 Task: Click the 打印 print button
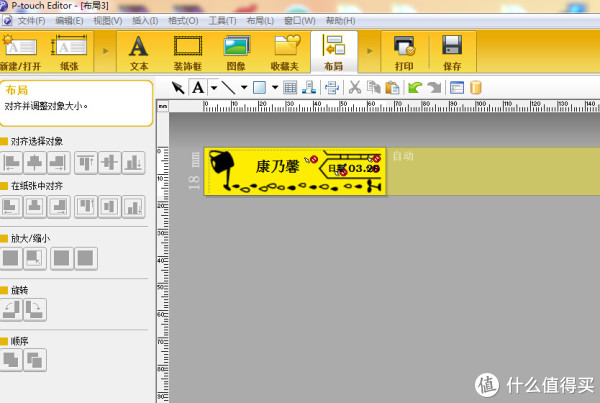point(404,52)
